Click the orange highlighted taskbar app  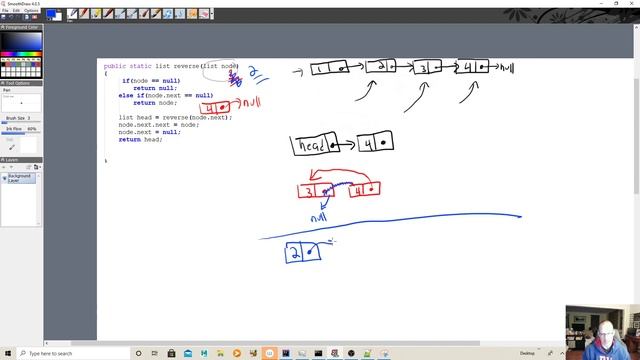269,353
